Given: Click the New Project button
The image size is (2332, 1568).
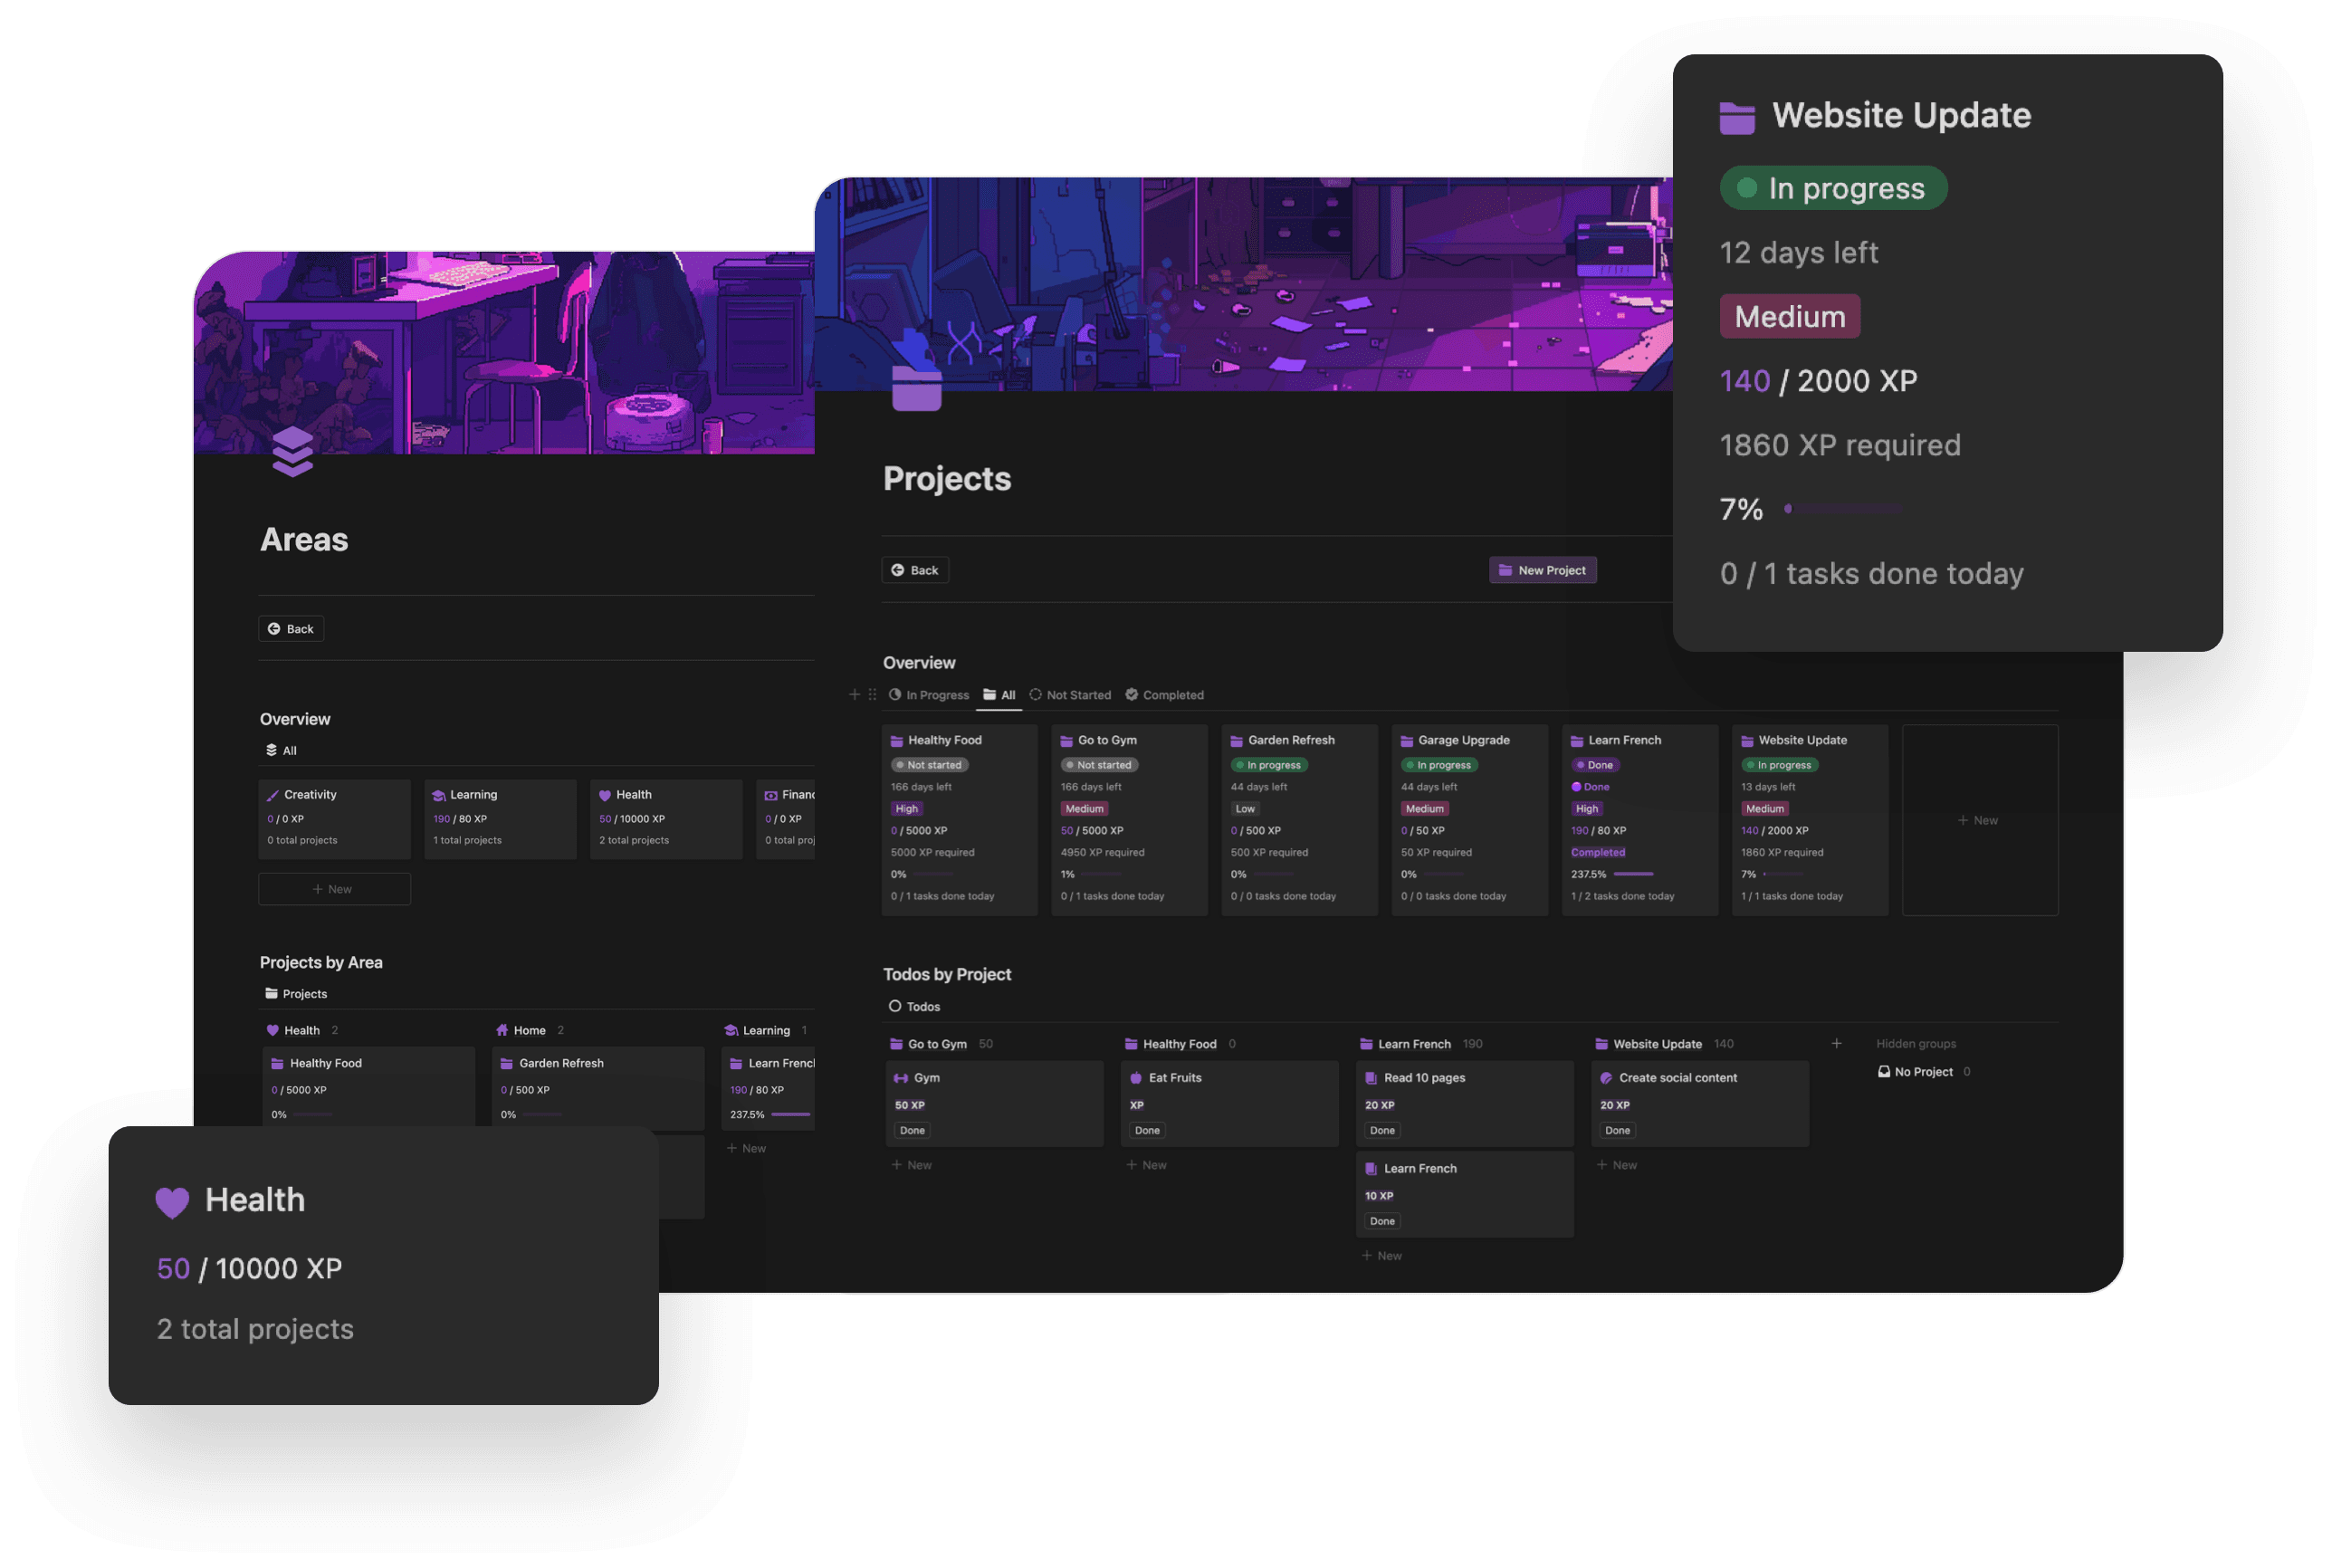Looking at the screenshot, I should pos(1542,570).
